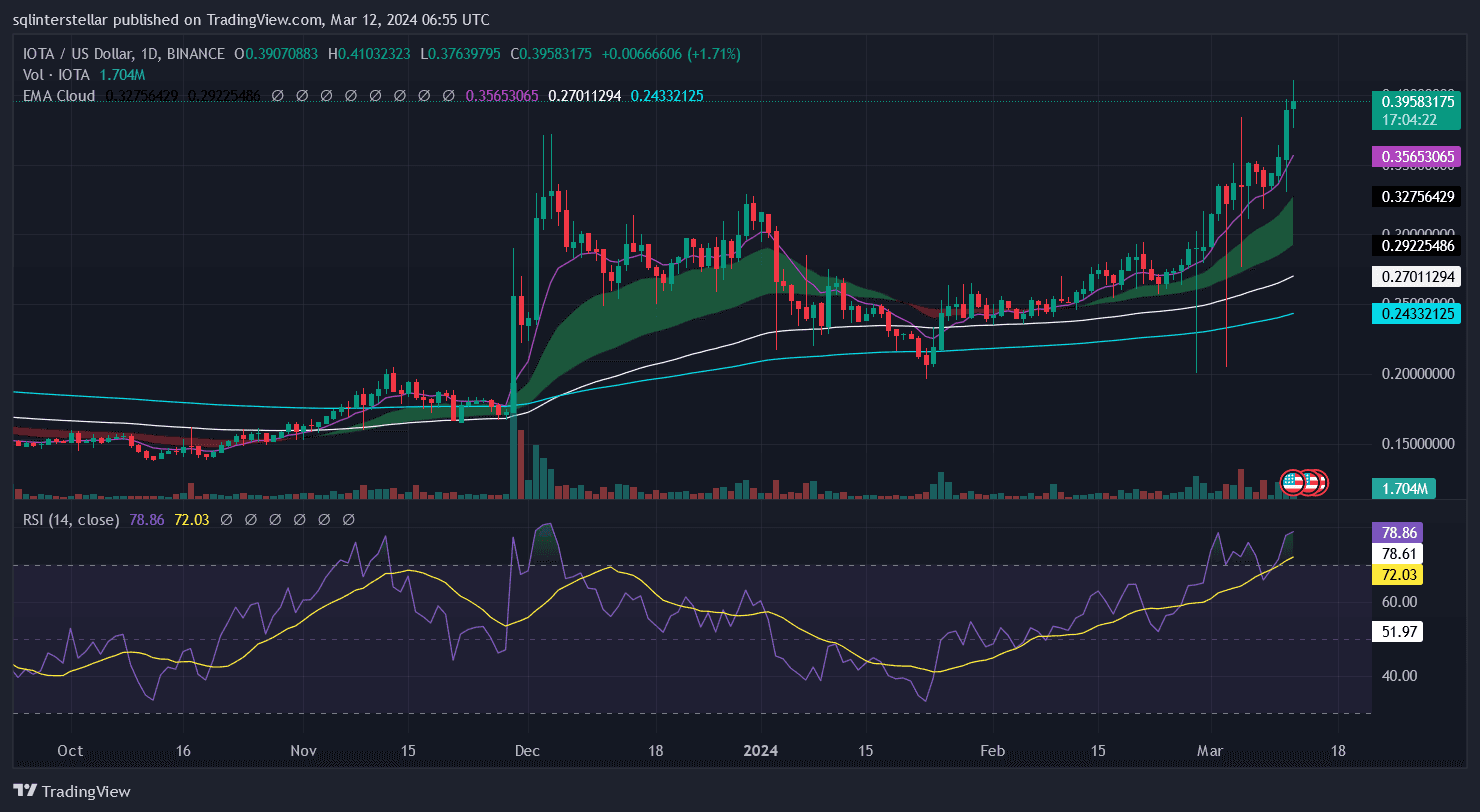The width and height of the screenshot is (1480, 812).
Task: Click the Vol · IOTA indicator legend label
Action: coord(57,74)
